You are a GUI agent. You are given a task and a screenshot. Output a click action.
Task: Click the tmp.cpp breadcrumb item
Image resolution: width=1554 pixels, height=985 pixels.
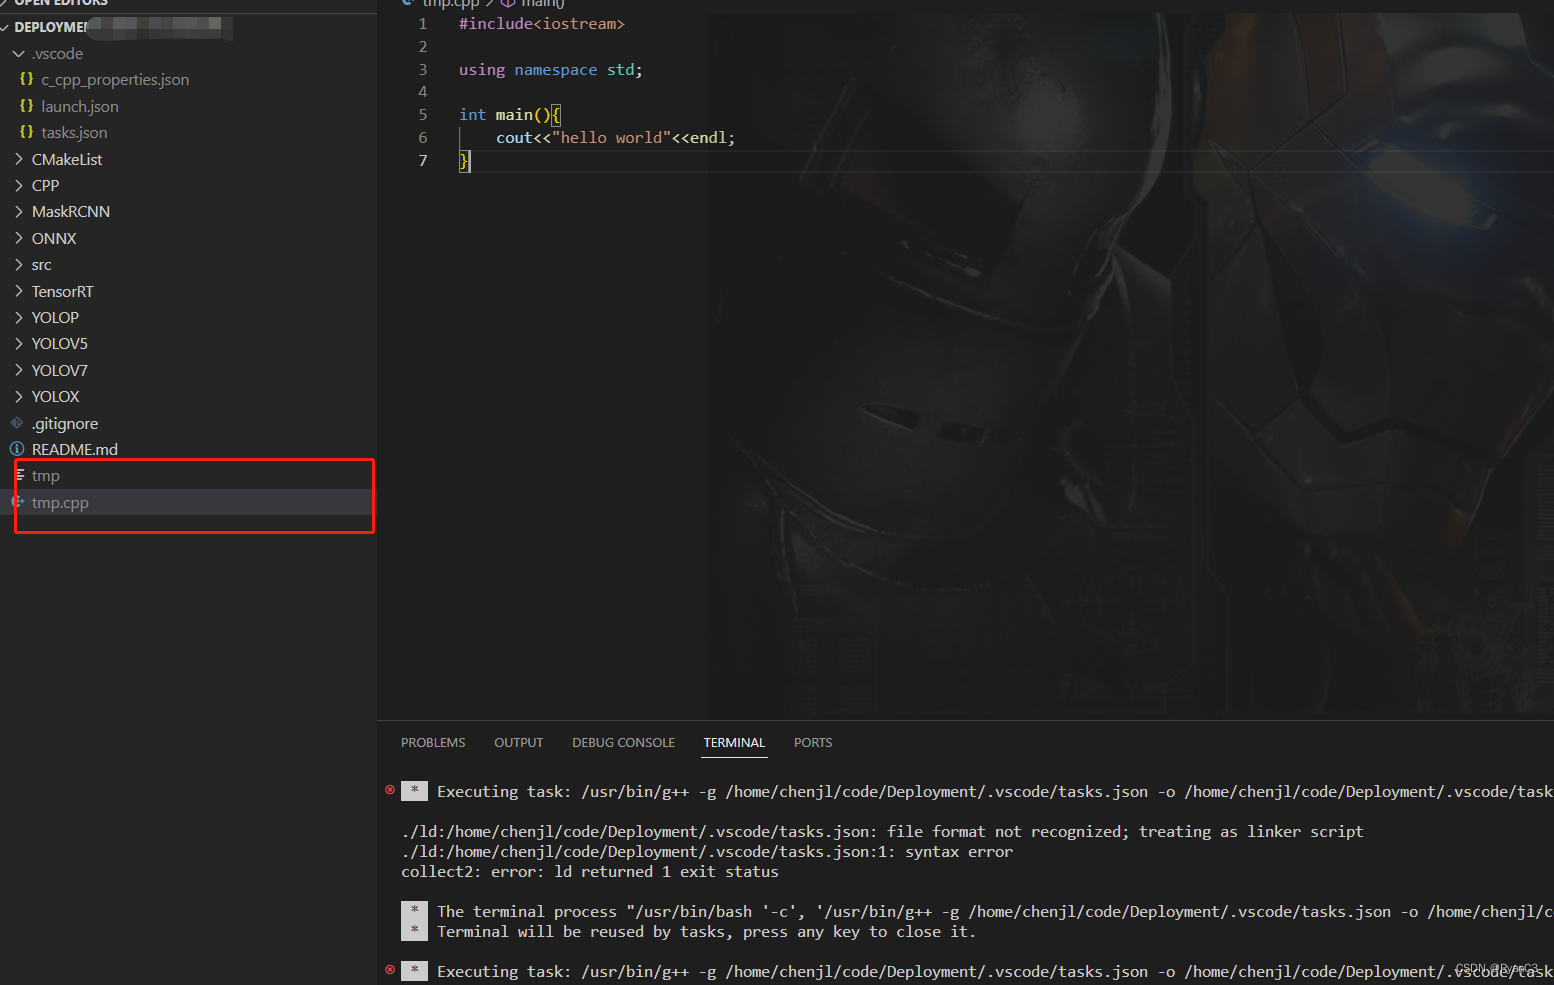pos(441,4)
